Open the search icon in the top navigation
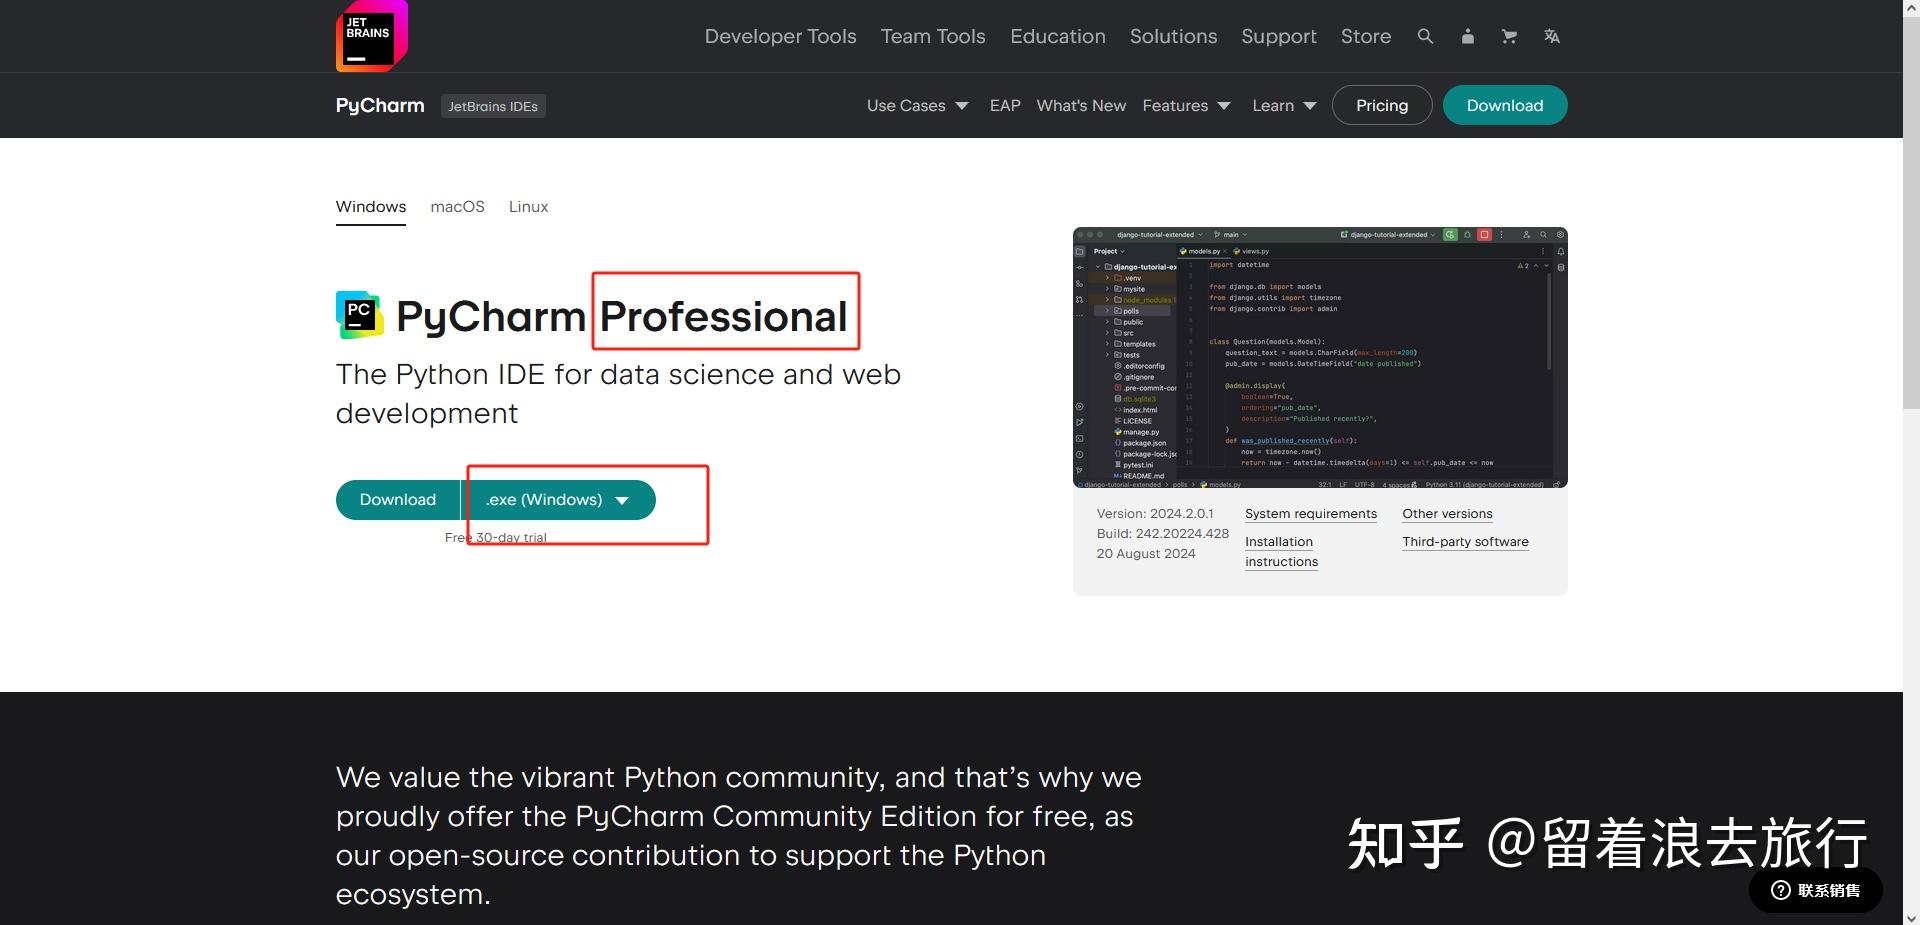This screenshot has height=925, width=1920. click(x=1424, y=36)
